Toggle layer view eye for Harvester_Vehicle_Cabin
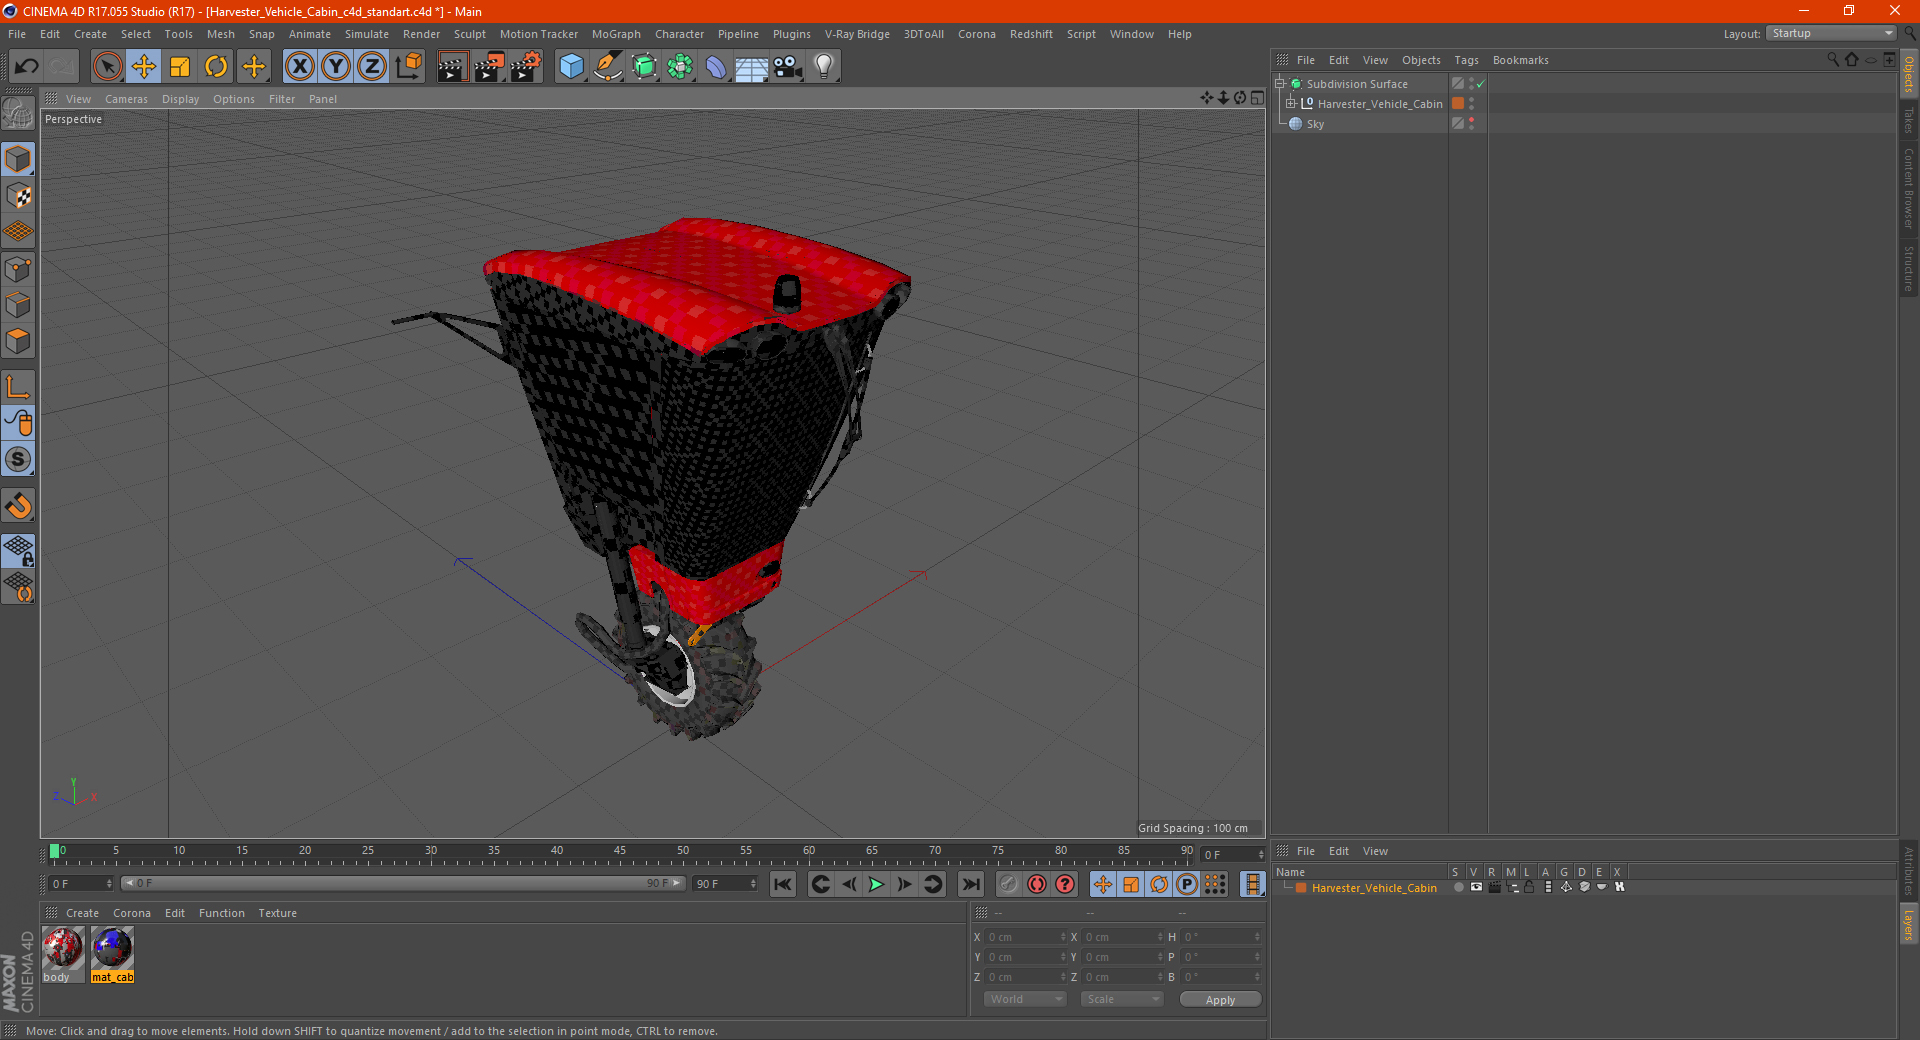The image size is (1920, 1040). [1476, 887]
